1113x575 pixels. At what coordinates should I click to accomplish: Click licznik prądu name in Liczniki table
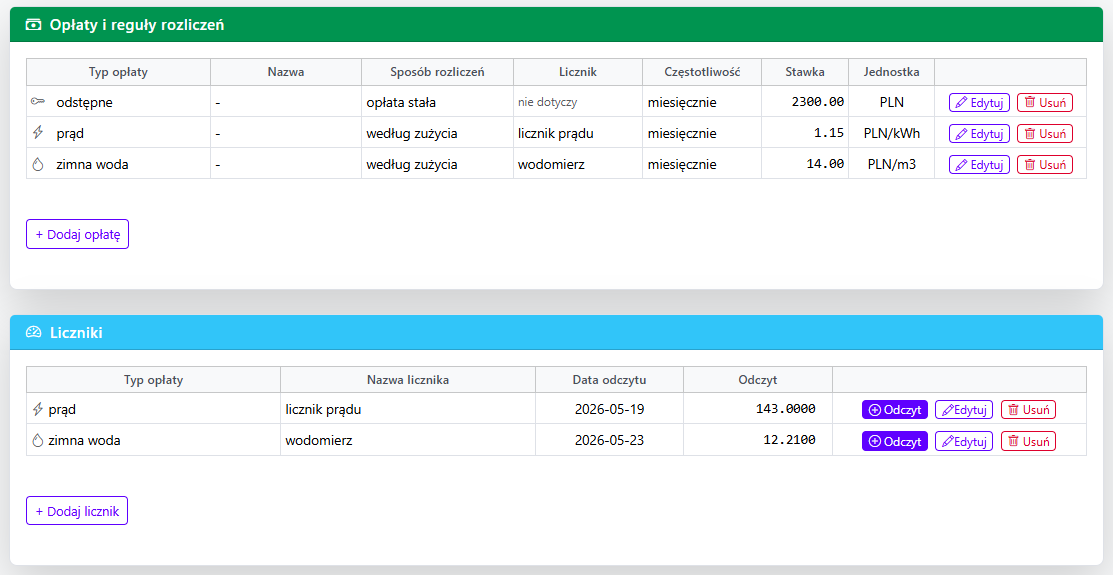(x=324, y=410)
